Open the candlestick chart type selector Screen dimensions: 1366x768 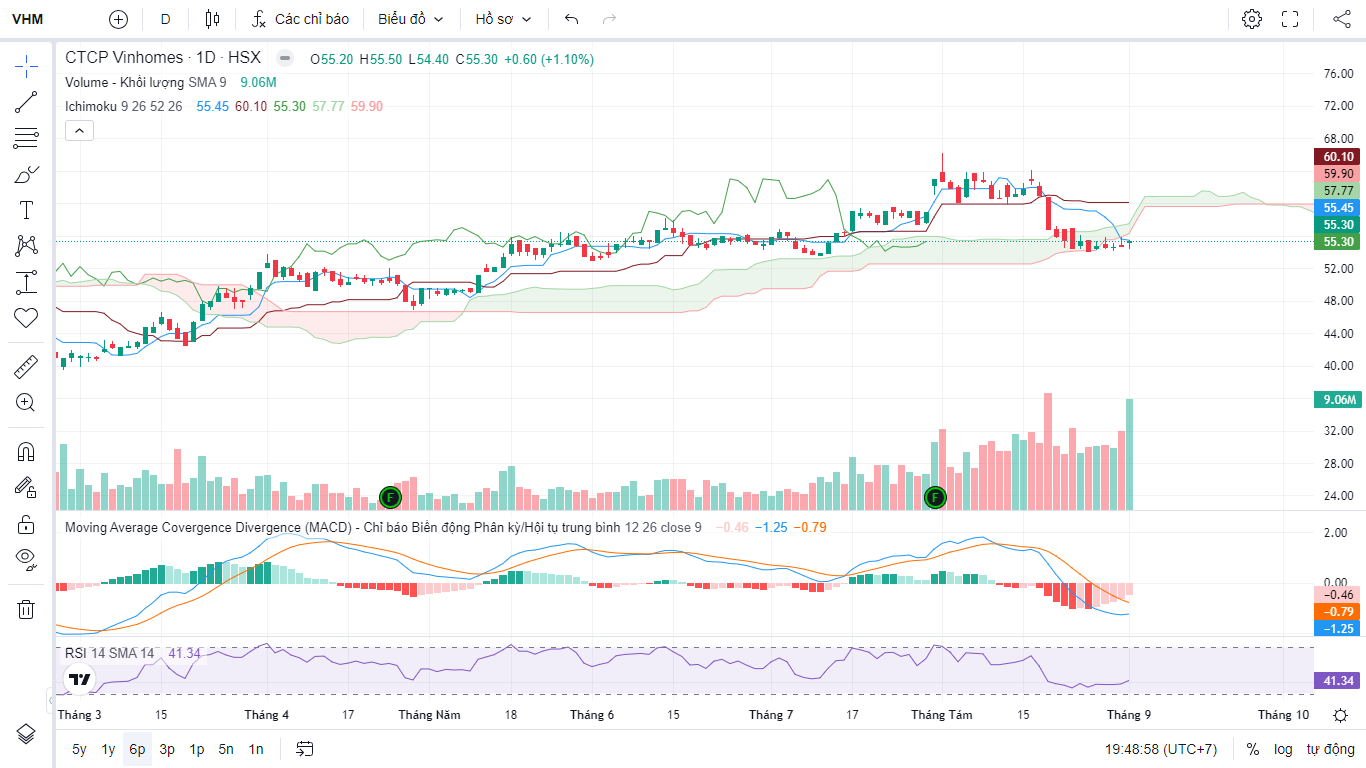coord(211,19)
